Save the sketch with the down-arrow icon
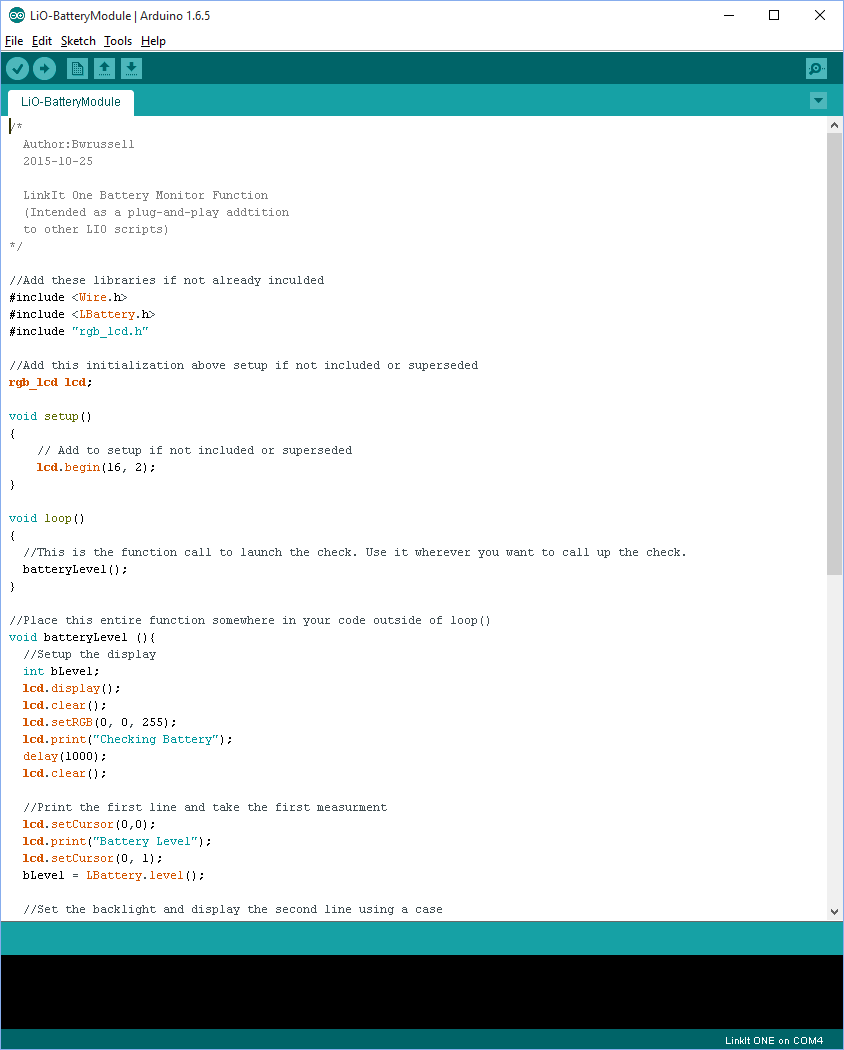This screenshot has width=844, height=1050. point(131,68)
